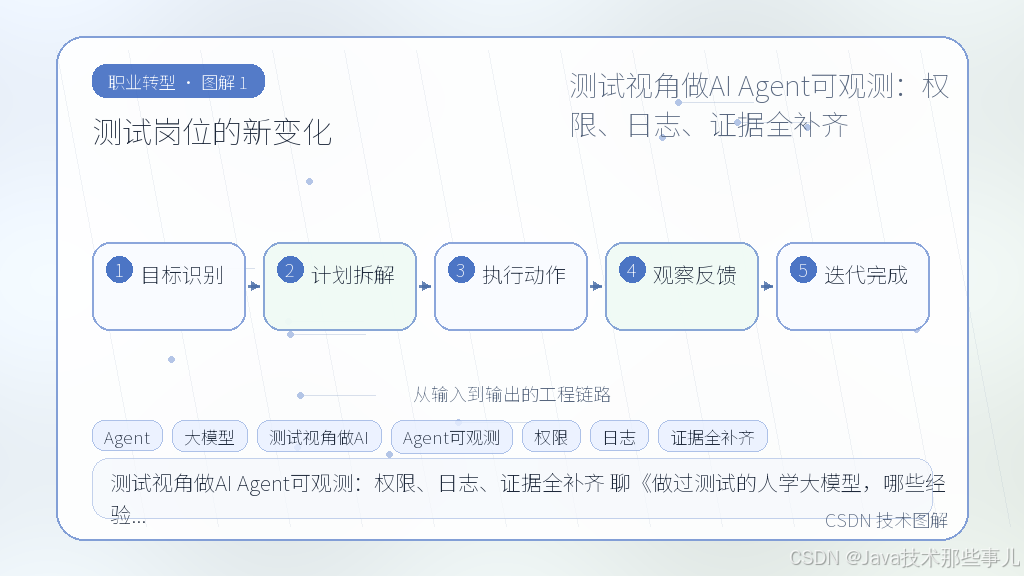Click the caption 从输入到输出的工程链路

click(512, 394)
